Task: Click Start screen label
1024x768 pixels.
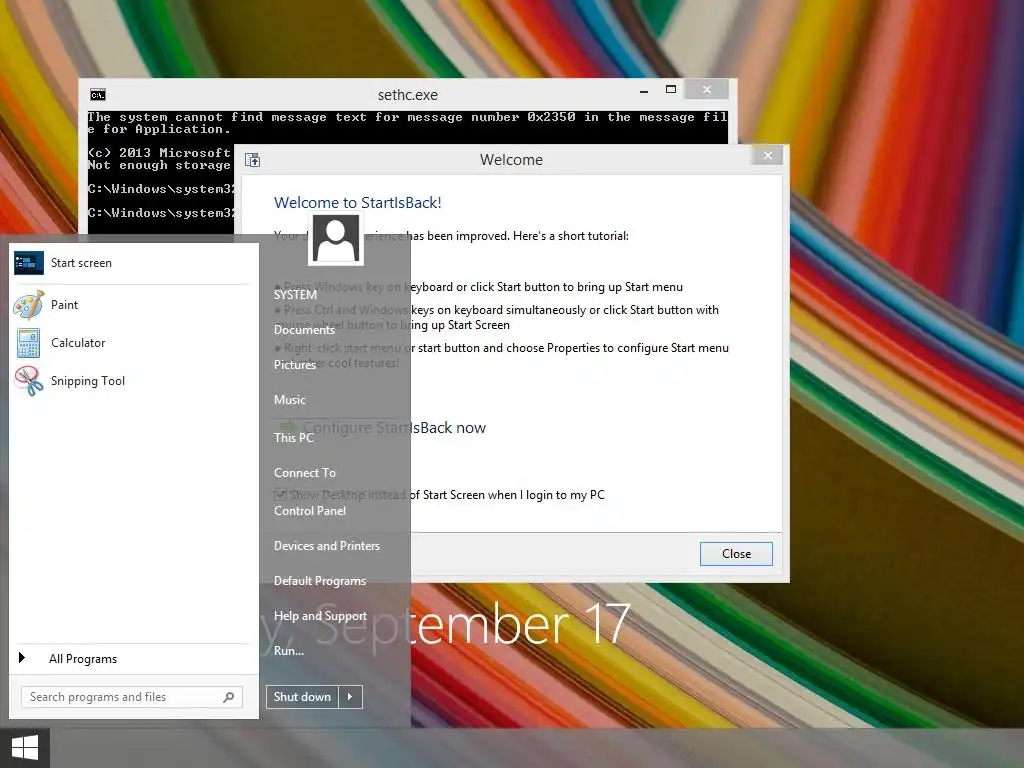Action: coord(82,263)
